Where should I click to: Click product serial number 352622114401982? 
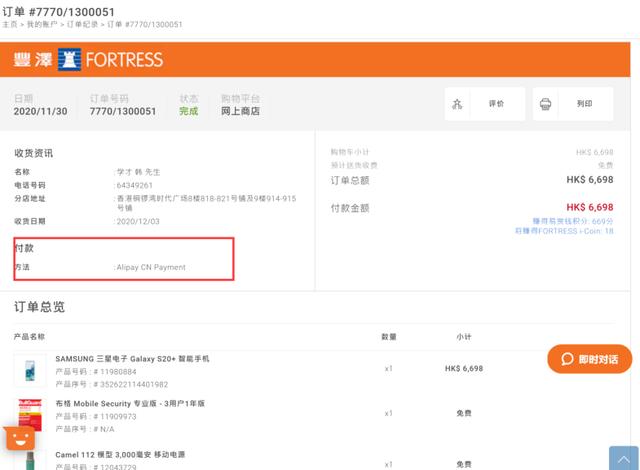134,384
